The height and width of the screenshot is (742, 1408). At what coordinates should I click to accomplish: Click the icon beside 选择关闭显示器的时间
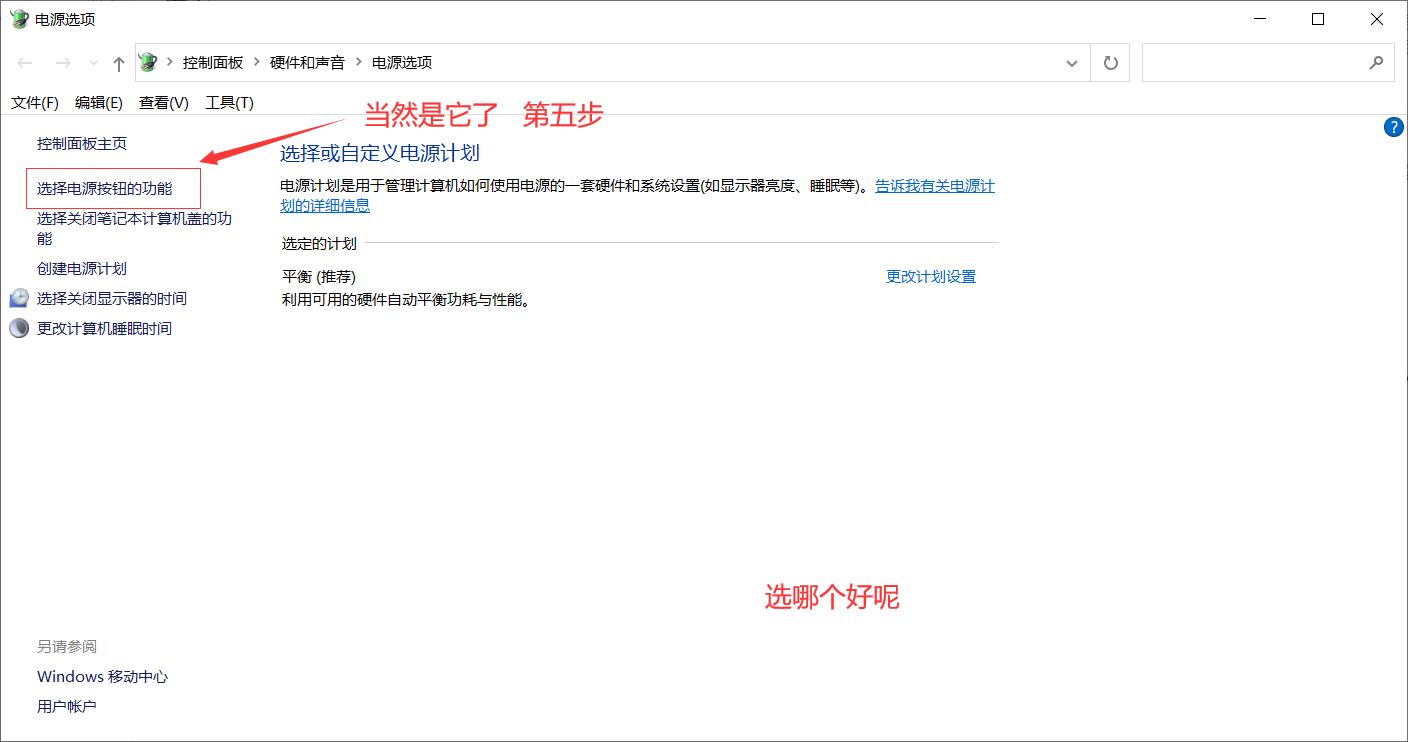tap(19, 298)
